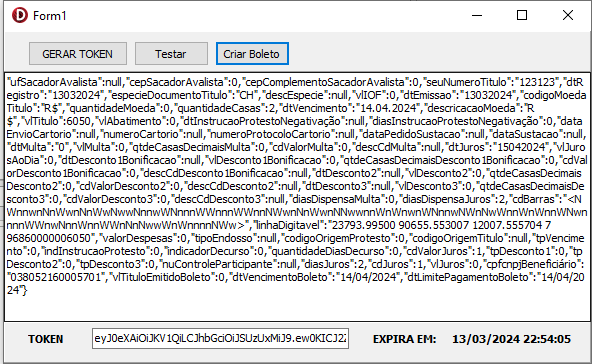Click the empty area below the JSON text

tap(298, 308)
